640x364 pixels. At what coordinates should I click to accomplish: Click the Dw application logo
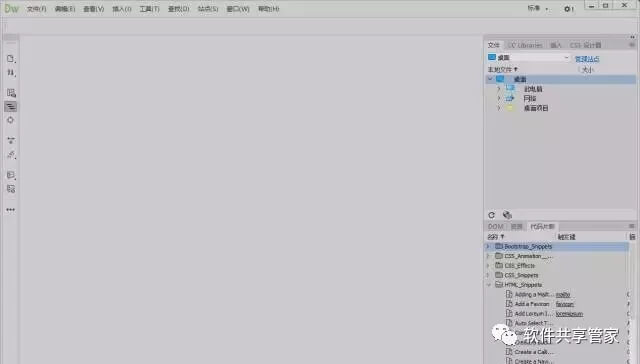[11, 8]
